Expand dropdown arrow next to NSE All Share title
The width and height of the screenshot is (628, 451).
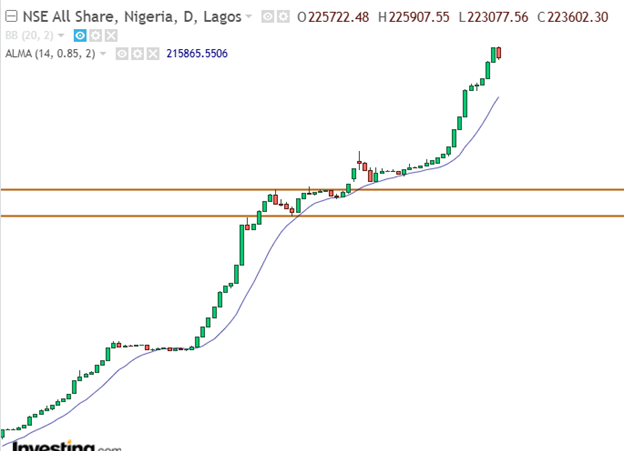(249, 18)
